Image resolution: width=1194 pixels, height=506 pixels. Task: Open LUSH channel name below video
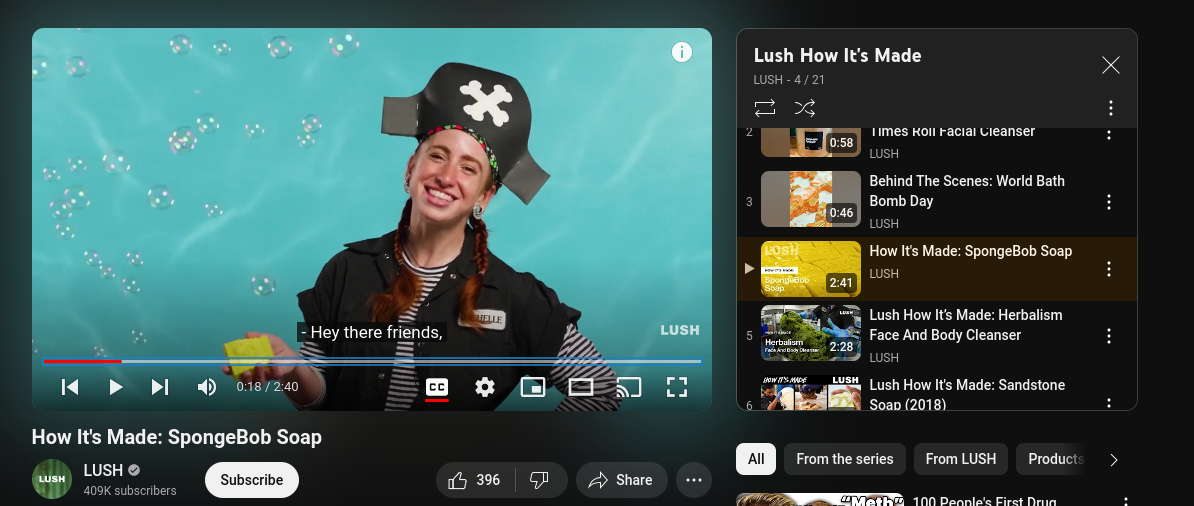(x=103, y=470)
